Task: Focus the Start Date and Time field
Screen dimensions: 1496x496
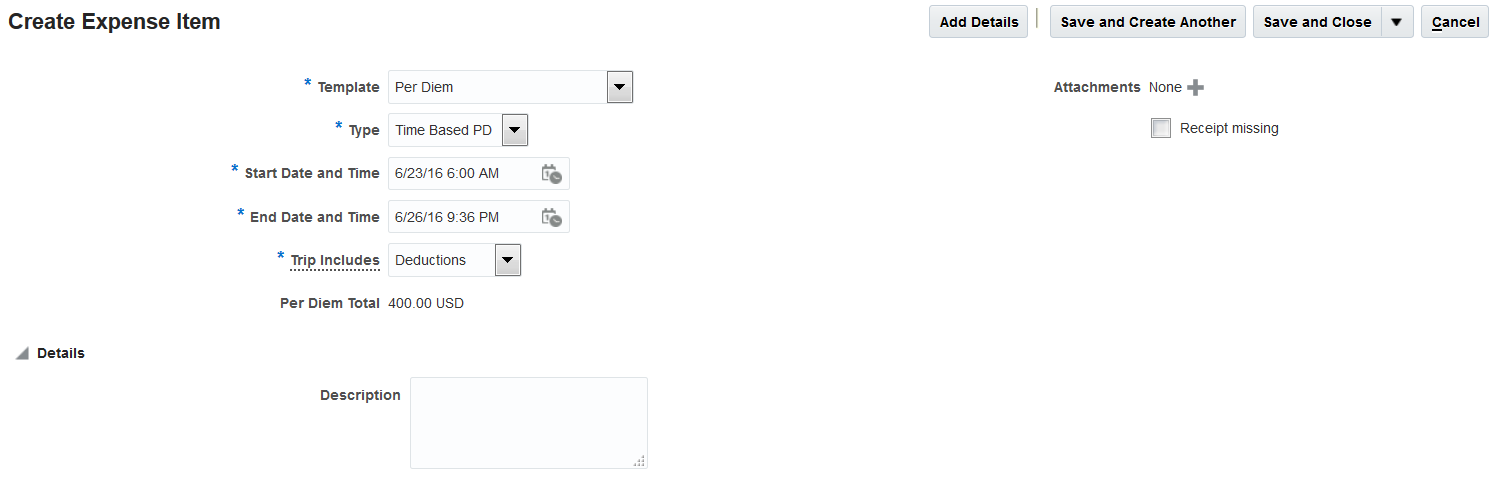Action: click(462, 174)
